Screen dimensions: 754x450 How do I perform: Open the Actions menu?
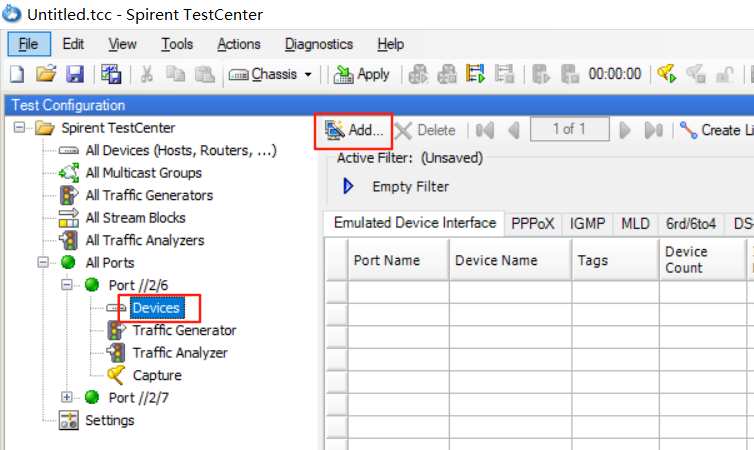(239, 44)
